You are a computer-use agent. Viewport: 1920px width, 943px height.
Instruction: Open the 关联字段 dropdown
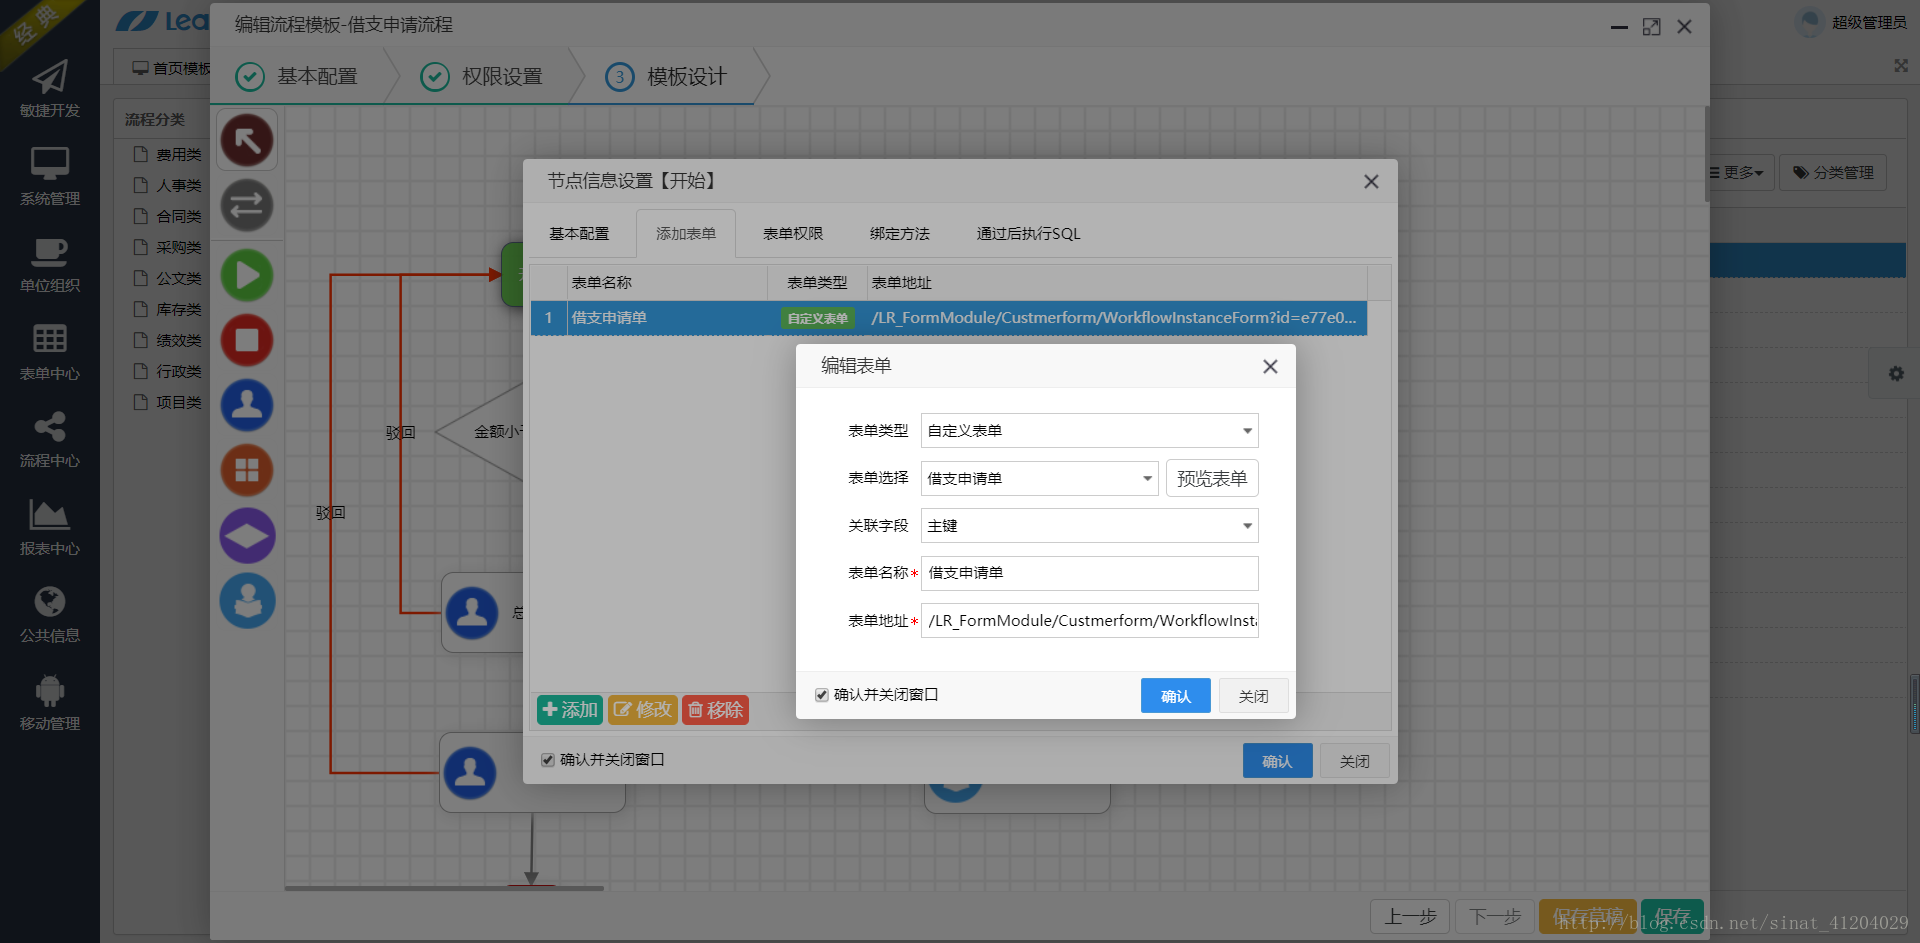[1089, 526]
